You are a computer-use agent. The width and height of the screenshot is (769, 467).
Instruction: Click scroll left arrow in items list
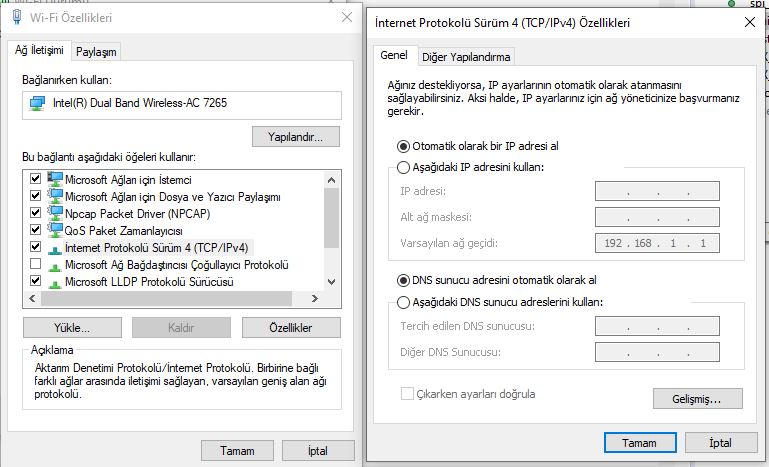click(32, 298)
